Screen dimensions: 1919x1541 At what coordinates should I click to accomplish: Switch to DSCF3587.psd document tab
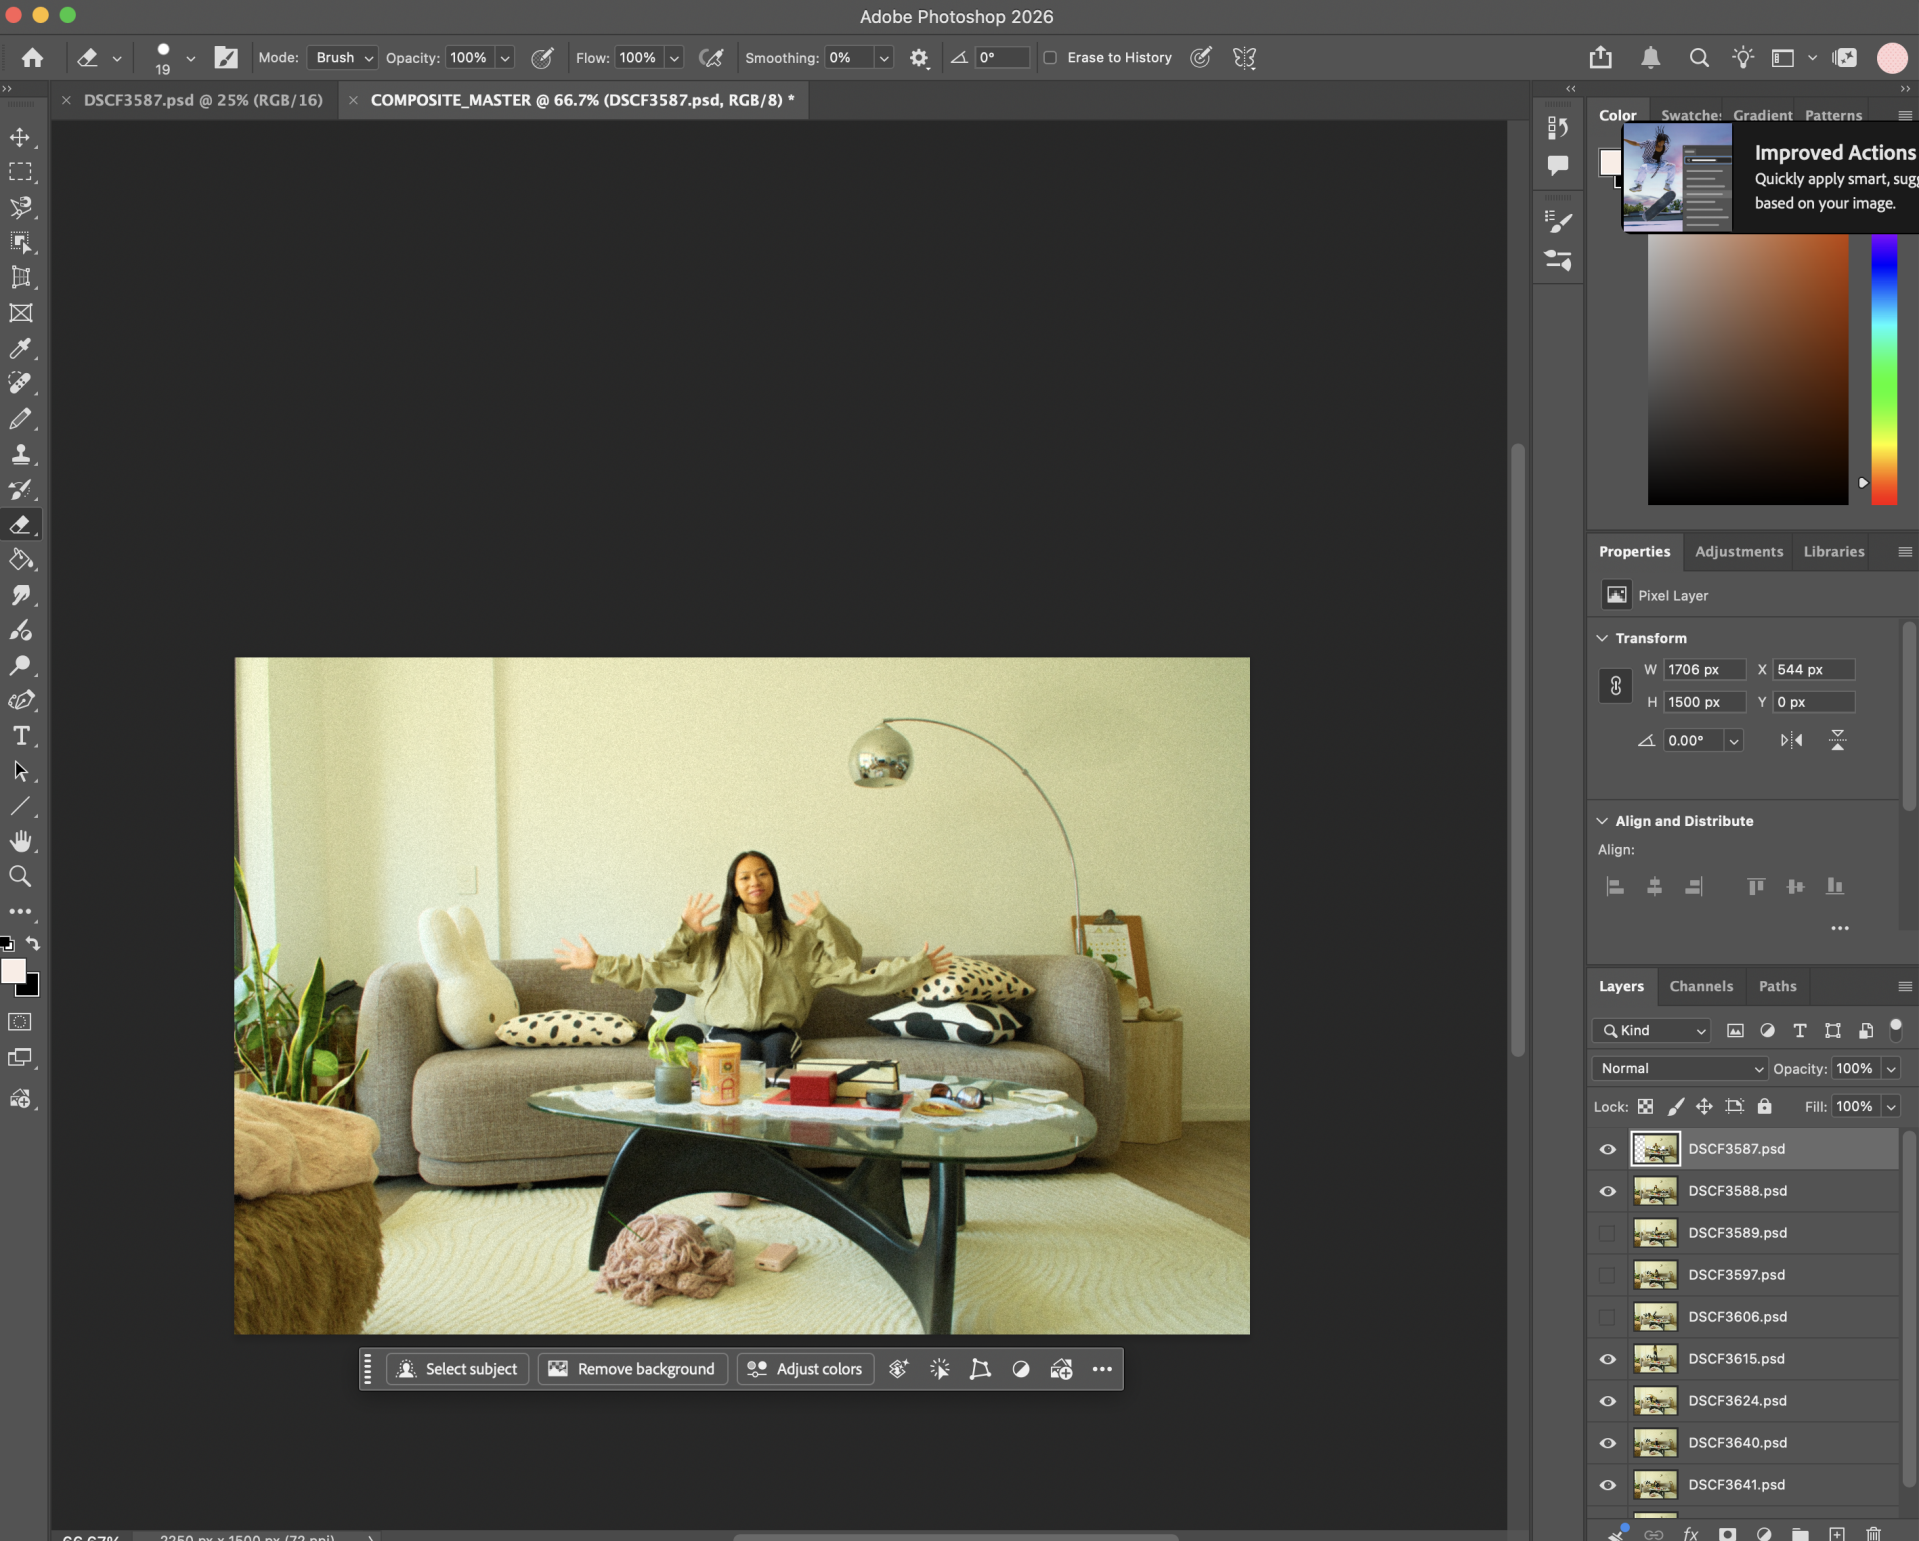[x=203, y=100]
